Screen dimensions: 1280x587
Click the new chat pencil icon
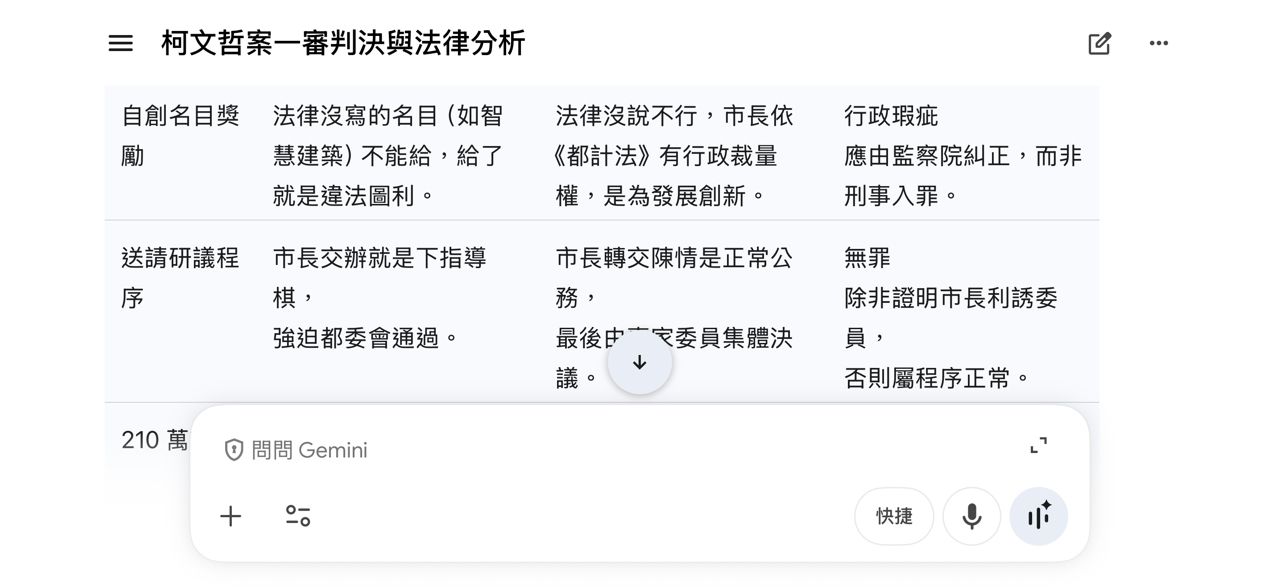point(1099,43)
